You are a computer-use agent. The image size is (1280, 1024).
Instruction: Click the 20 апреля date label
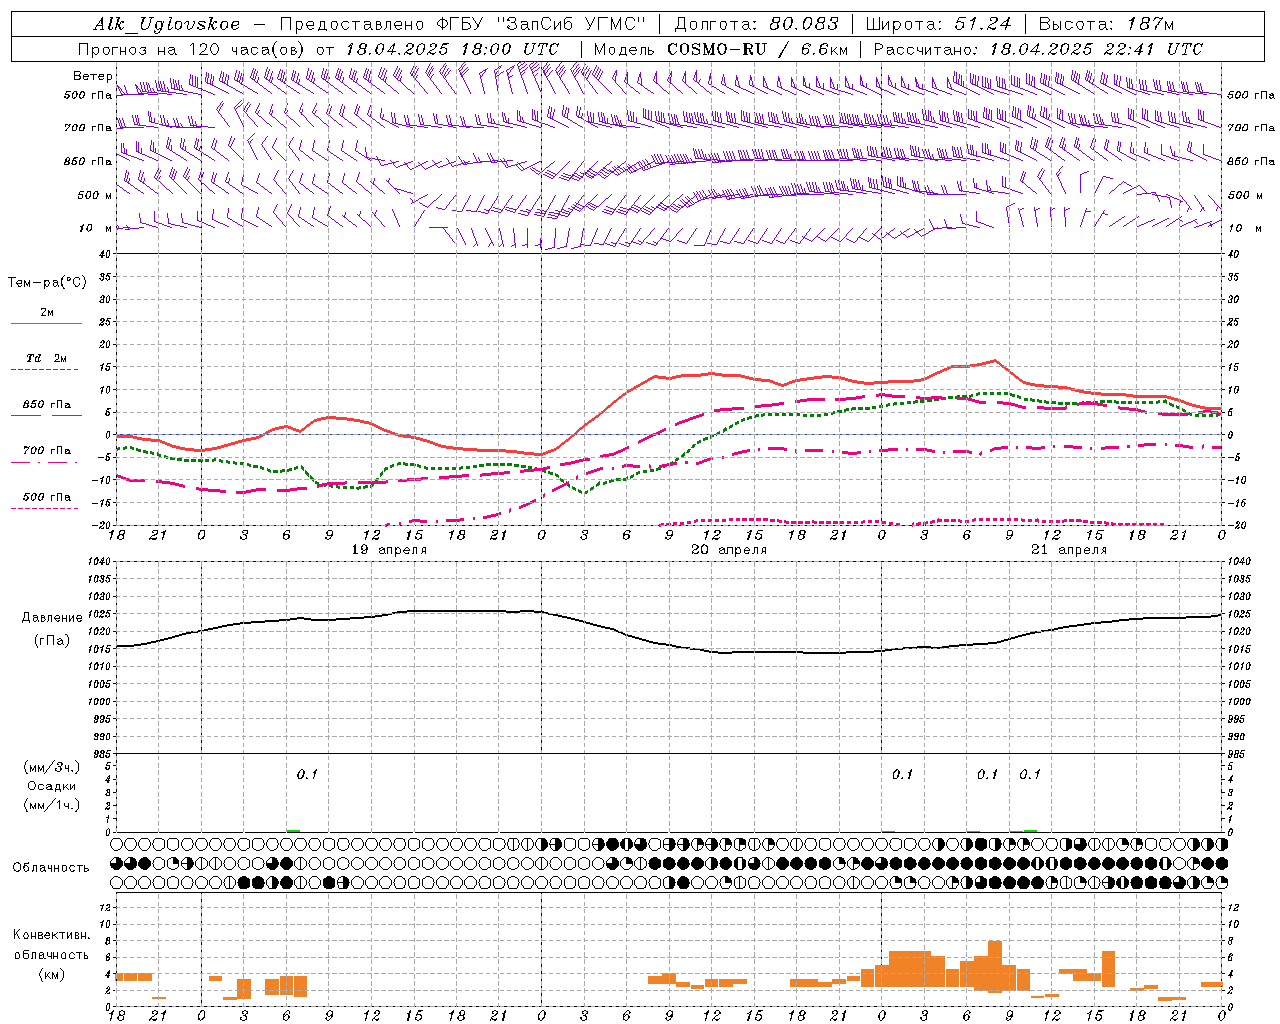pos(729,550)
